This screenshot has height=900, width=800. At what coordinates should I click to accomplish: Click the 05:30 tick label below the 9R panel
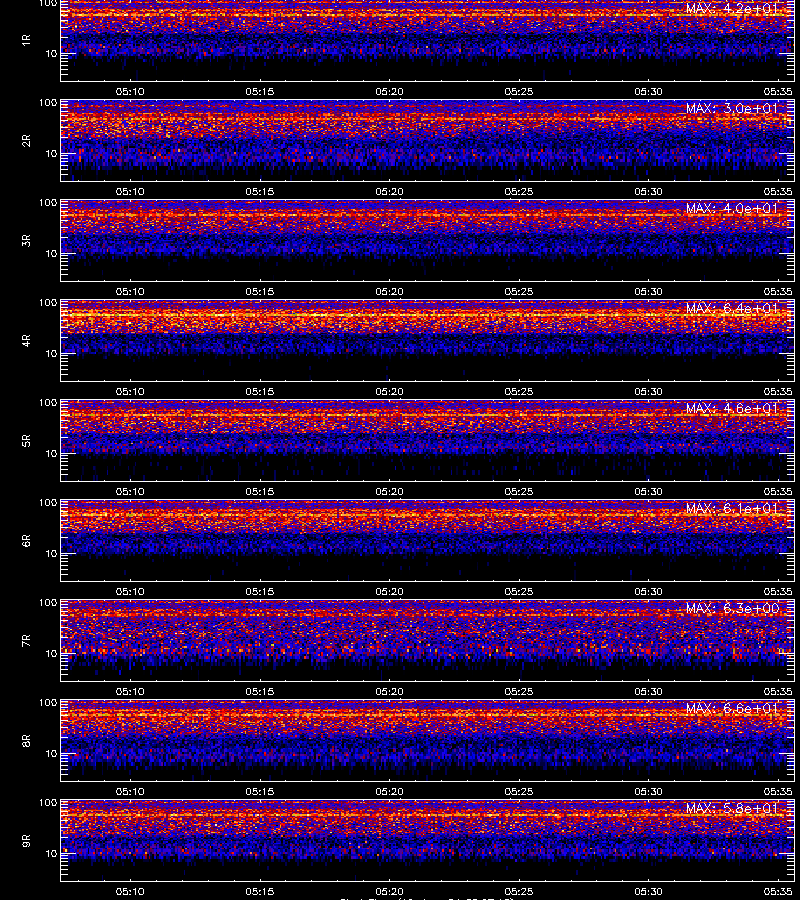[x=648, y=891]
